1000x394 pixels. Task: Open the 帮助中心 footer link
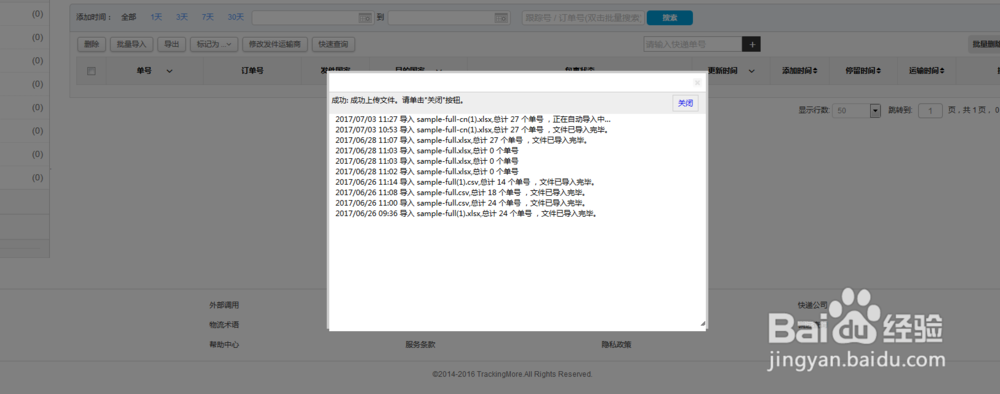(224, 344)
